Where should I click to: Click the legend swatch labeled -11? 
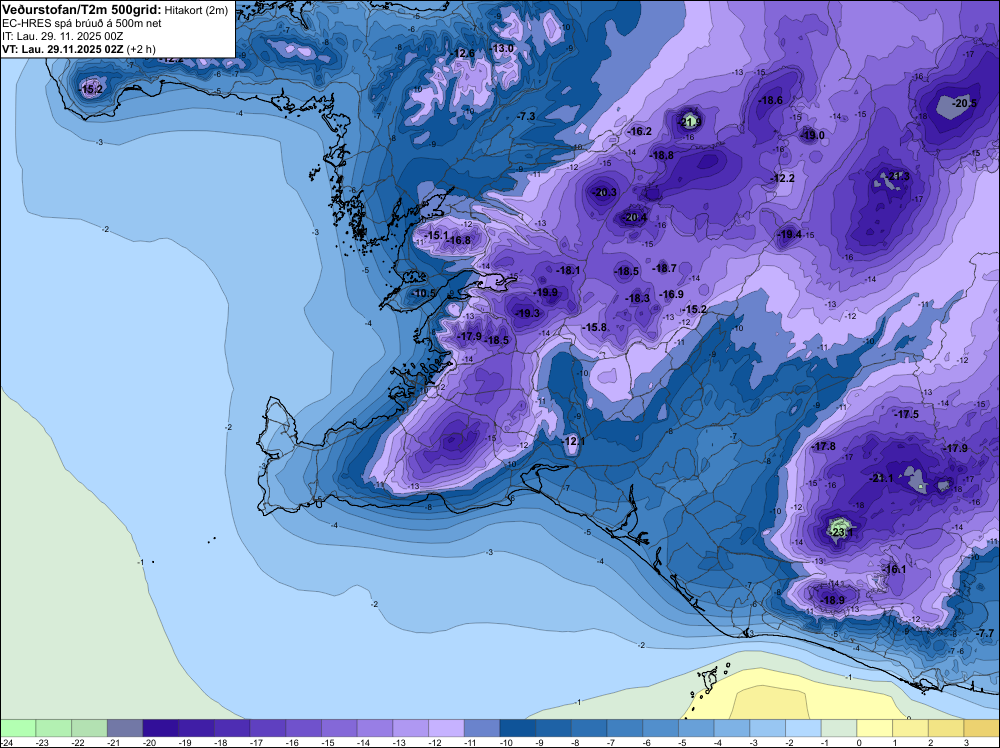click(482, 728)
